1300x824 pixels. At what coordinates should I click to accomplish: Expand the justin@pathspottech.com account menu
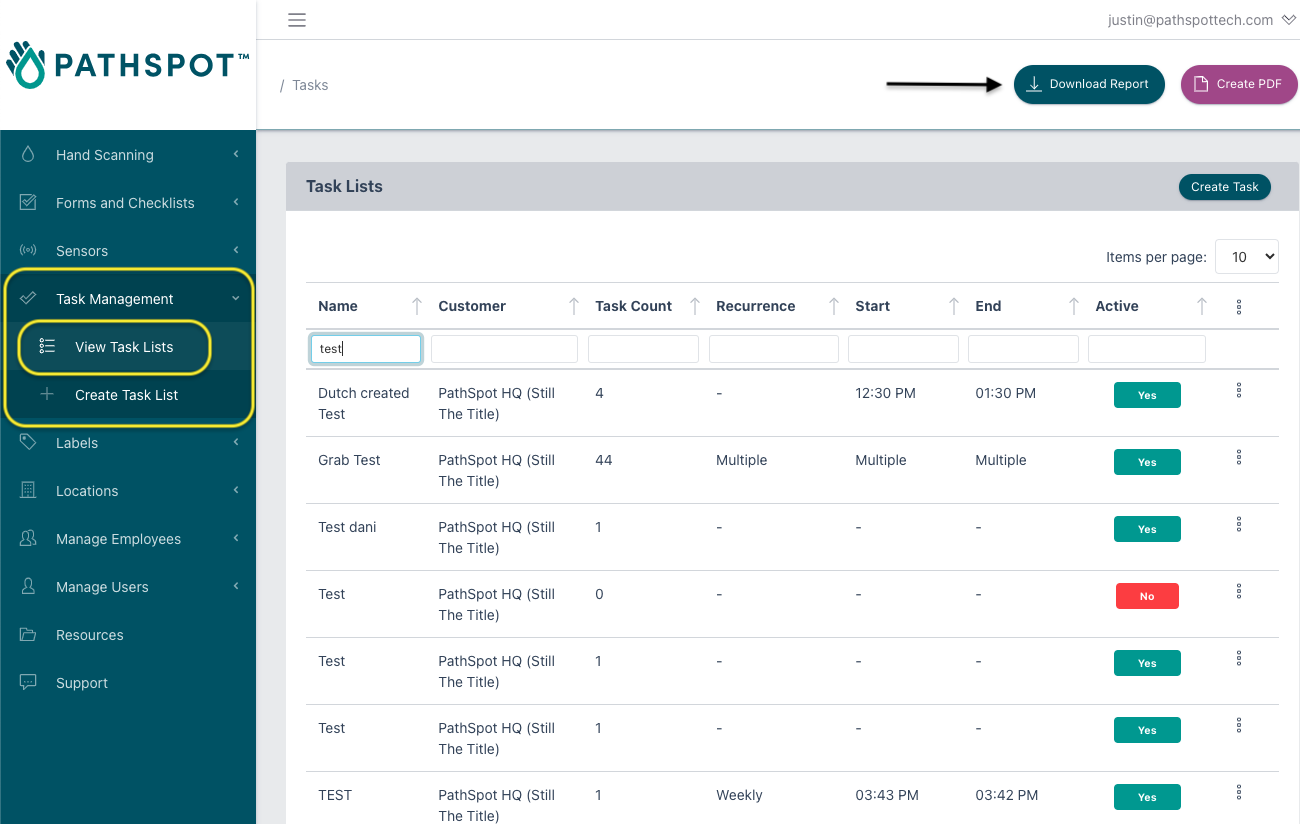click(1201, 20)
